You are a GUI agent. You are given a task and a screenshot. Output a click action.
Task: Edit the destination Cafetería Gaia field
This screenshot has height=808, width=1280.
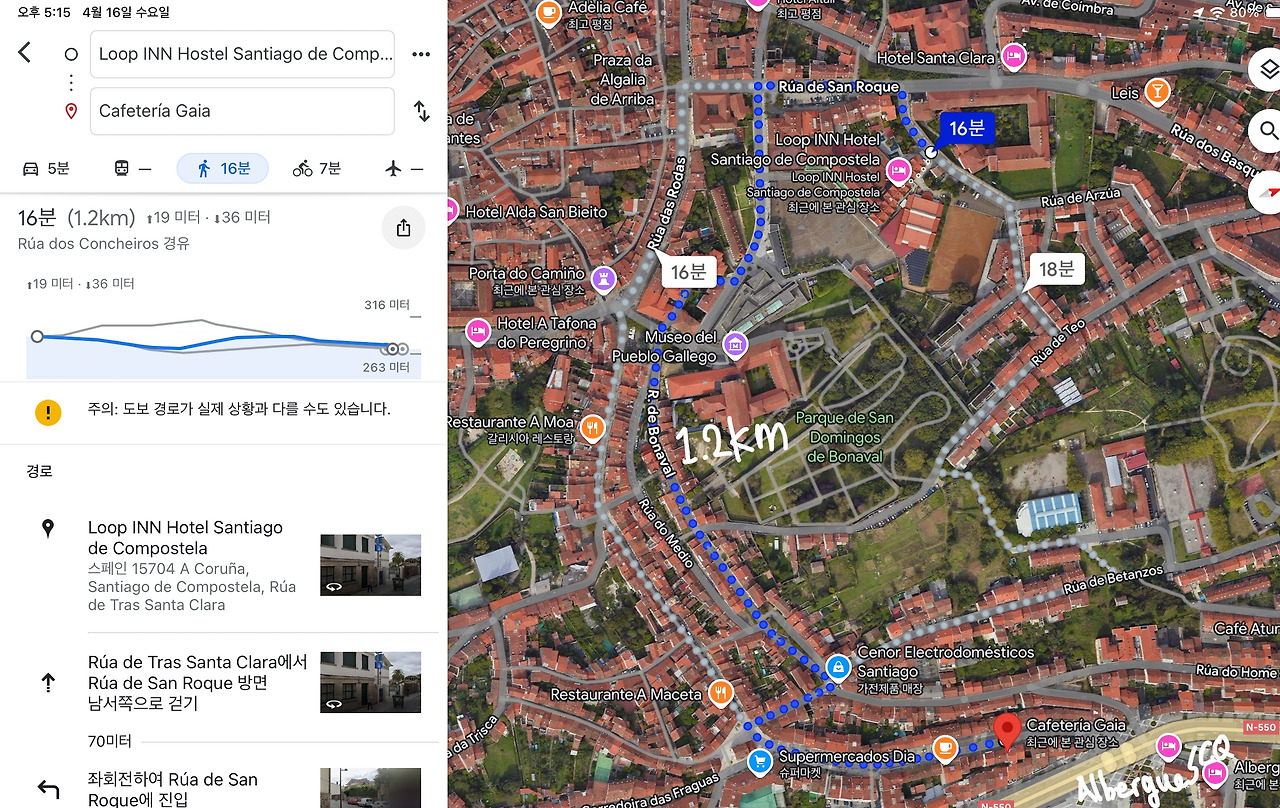click(x=242, y=111)
